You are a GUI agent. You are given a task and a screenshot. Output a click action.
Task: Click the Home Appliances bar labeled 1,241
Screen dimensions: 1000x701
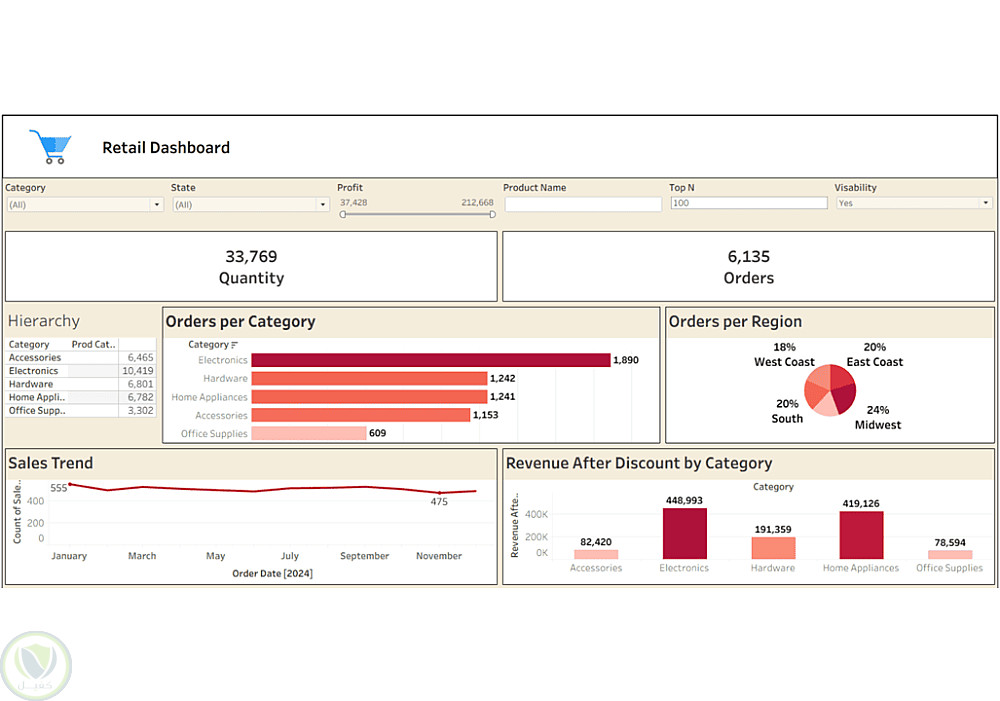369,397
